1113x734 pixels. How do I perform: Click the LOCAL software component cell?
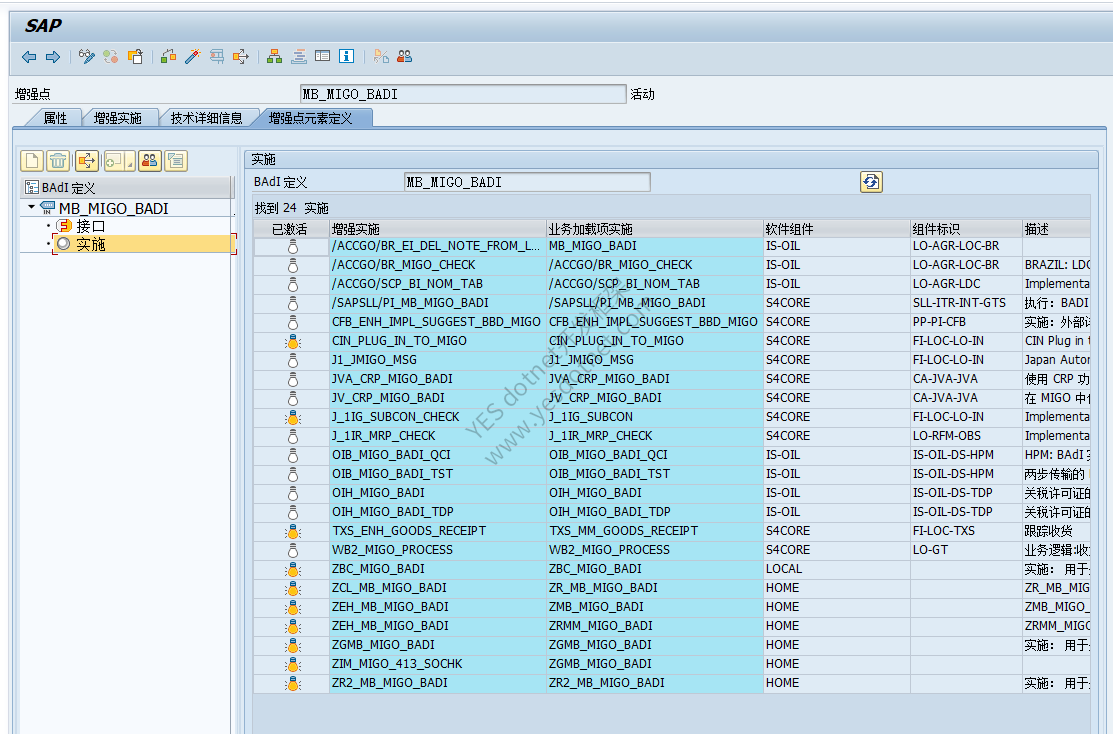tap(837, 569)
